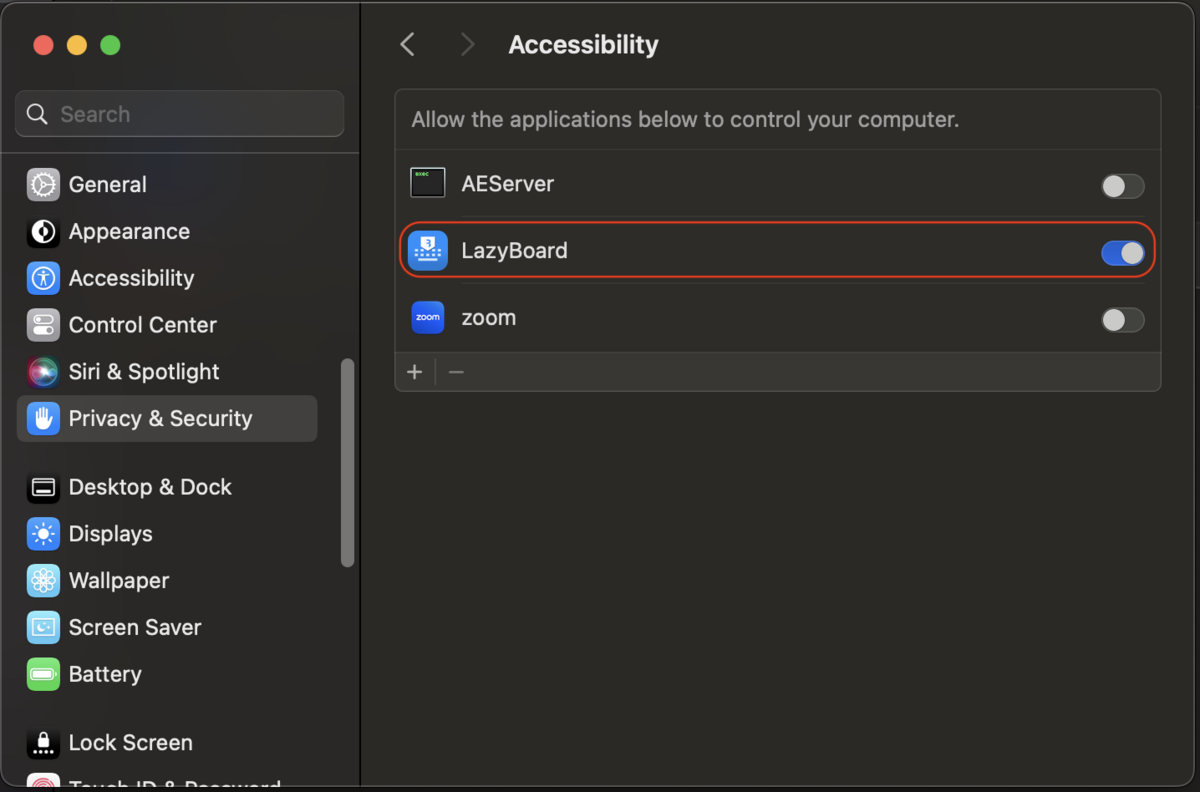Open the General settings gear icon
This screenshot has height=792, width=1200.
43,185
